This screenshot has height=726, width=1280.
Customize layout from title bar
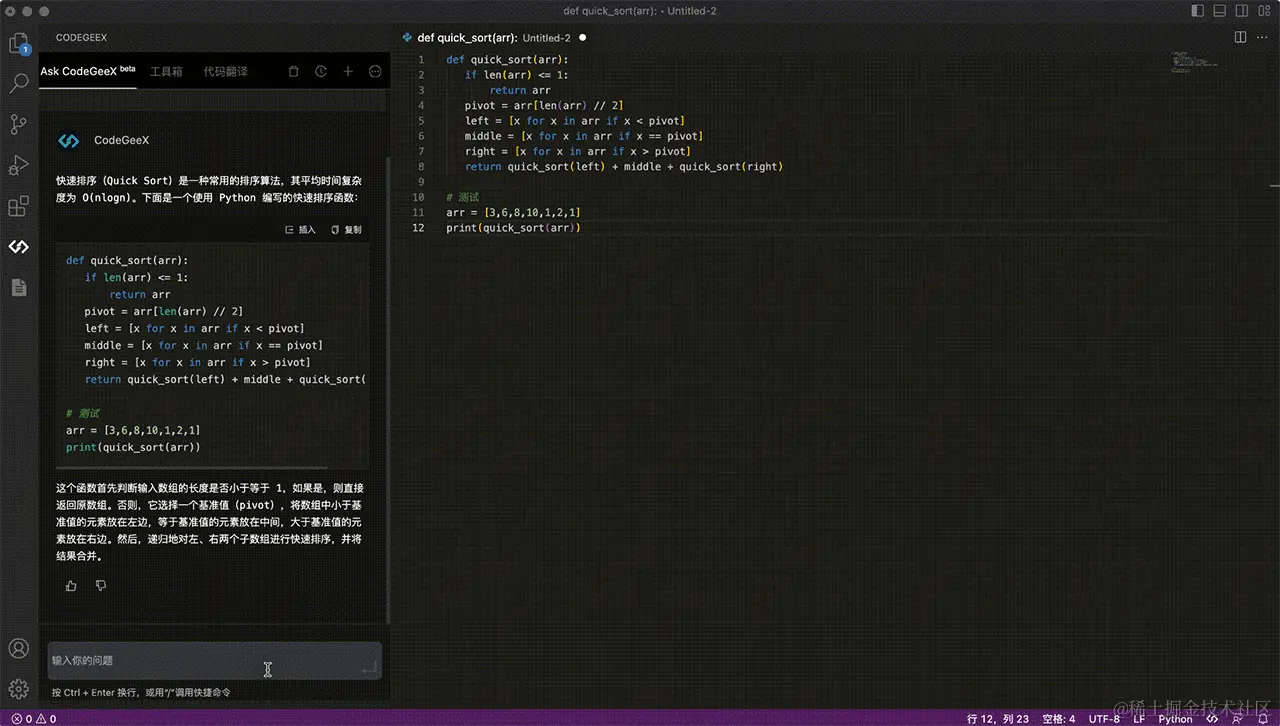1263,11
